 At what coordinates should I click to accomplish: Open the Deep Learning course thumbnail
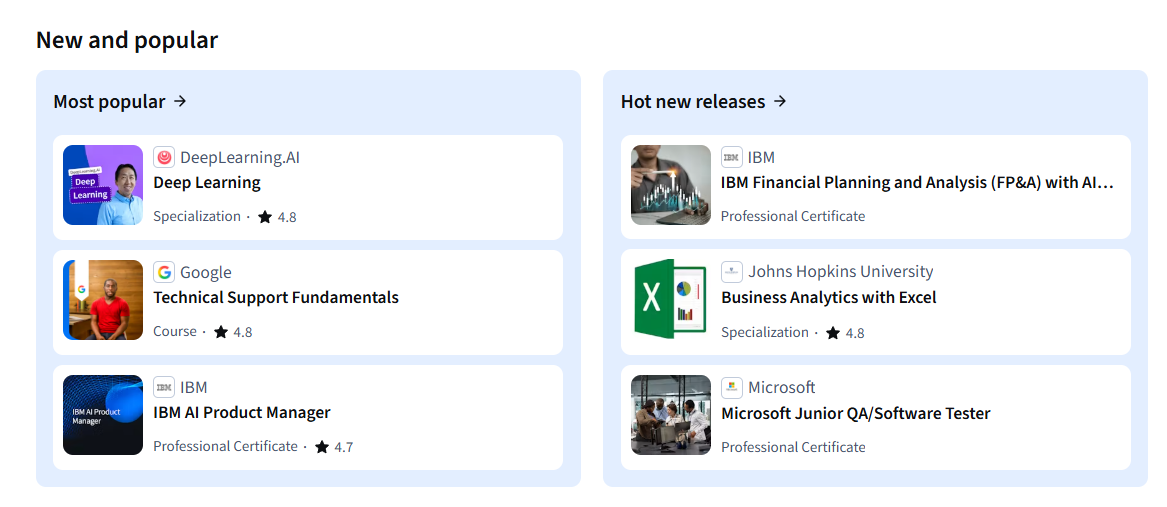point(103,185)
